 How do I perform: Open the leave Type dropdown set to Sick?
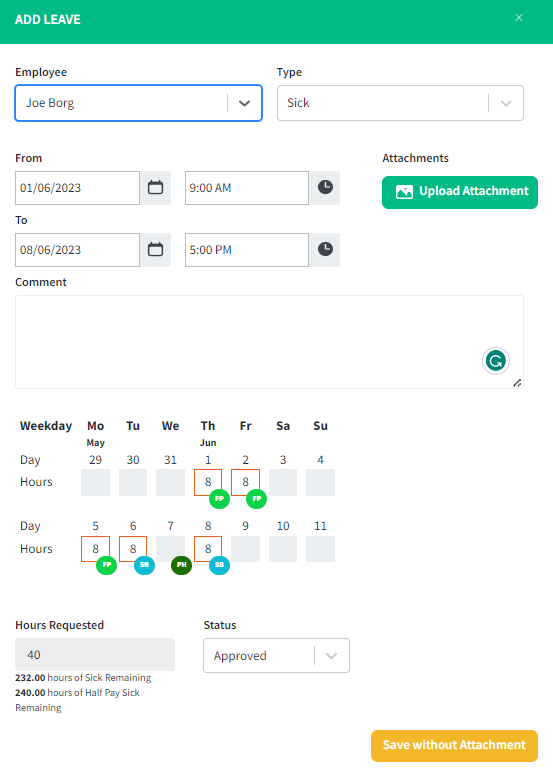[x=400, y=103]
